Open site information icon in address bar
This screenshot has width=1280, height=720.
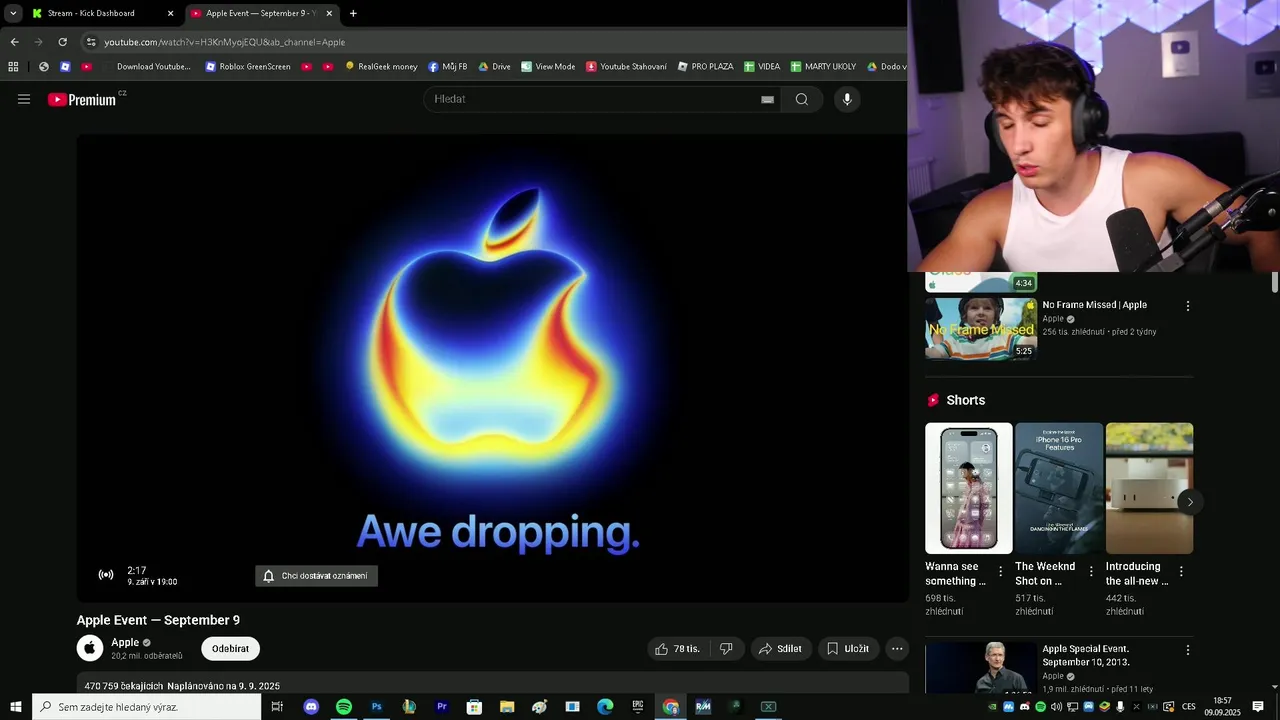[91, 42]
